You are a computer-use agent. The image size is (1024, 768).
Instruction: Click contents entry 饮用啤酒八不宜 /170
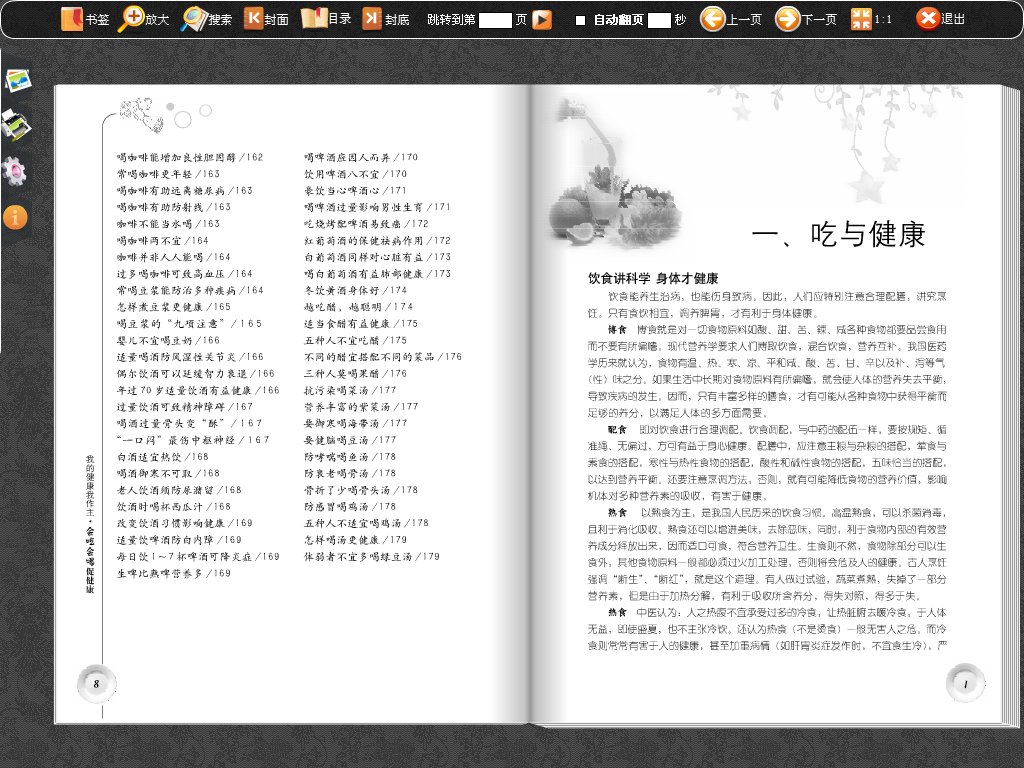[x=355, y=174]
